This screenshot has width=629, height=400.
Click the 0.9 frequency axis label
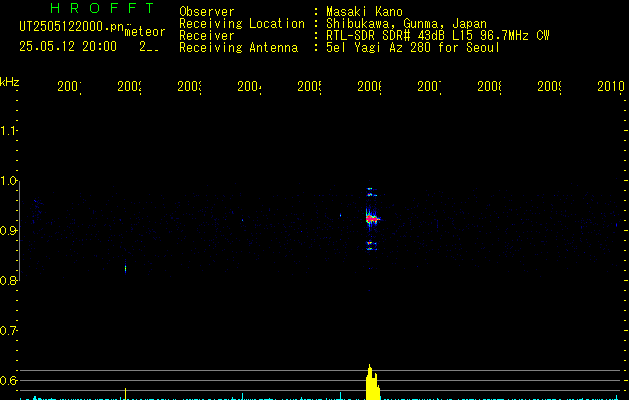pyautogui.click(x=8, y=231)
